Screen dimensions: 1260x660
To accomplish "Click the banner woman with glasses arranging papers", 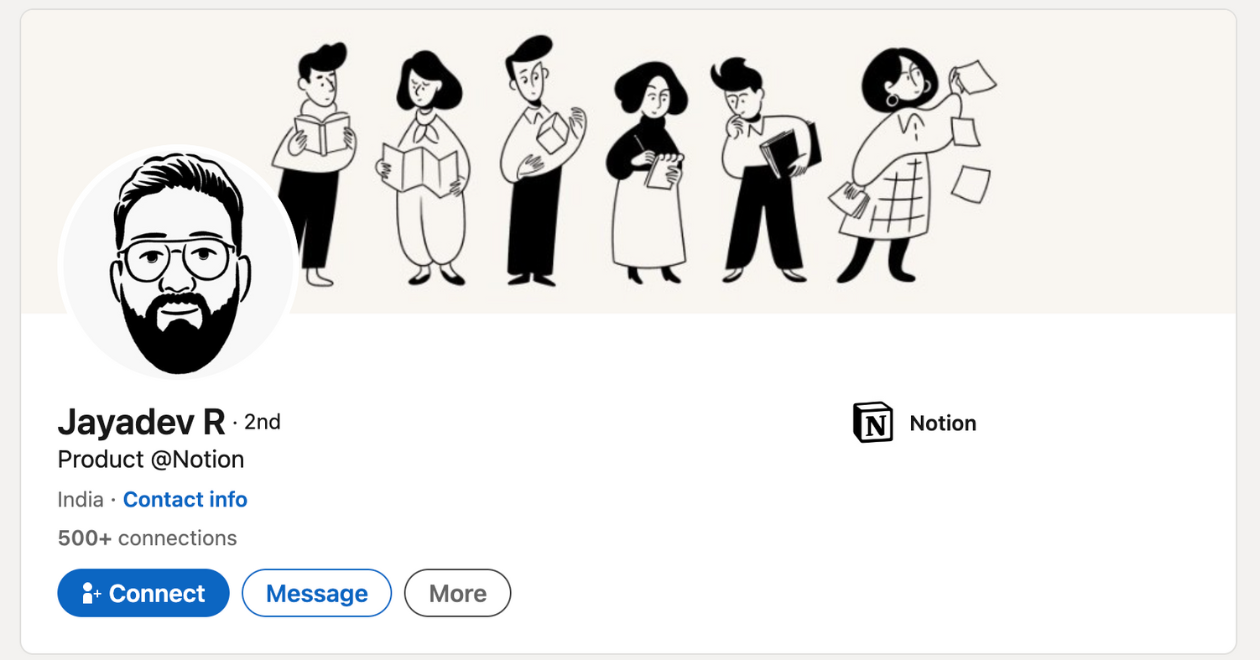I will tap(893, 165).
